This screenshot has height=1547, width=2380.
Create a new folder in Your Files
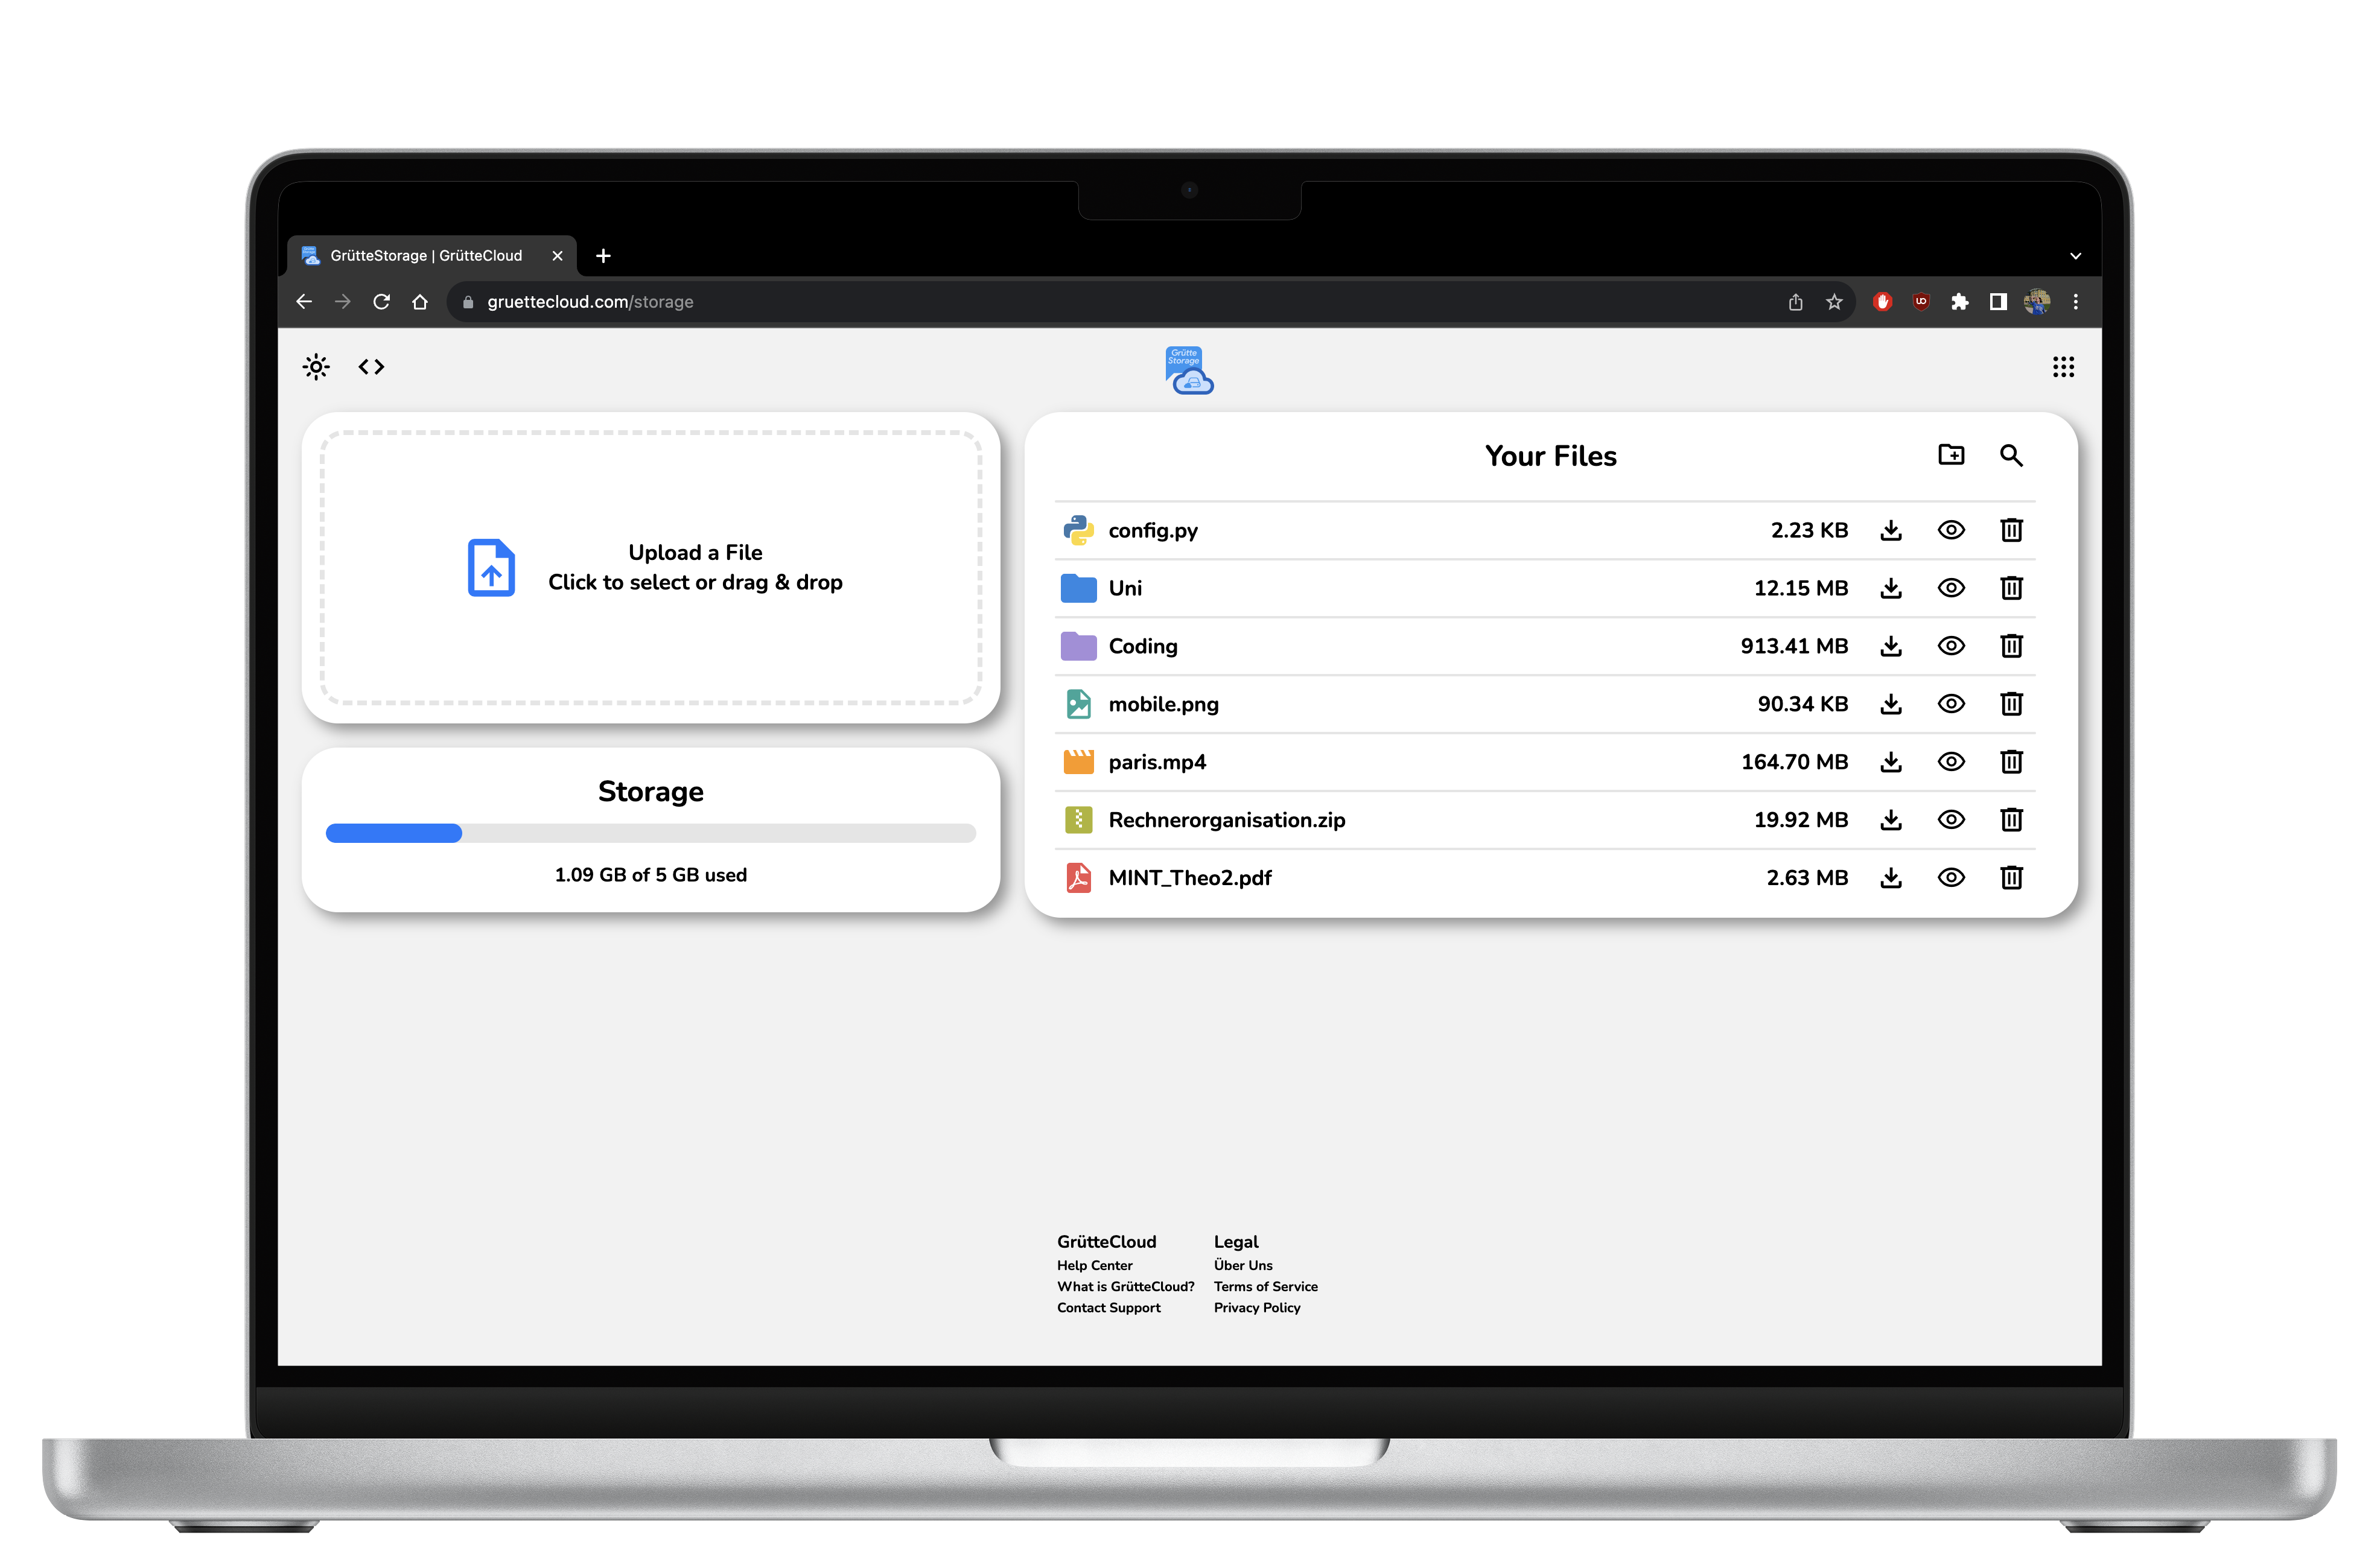coord(1951,455)
